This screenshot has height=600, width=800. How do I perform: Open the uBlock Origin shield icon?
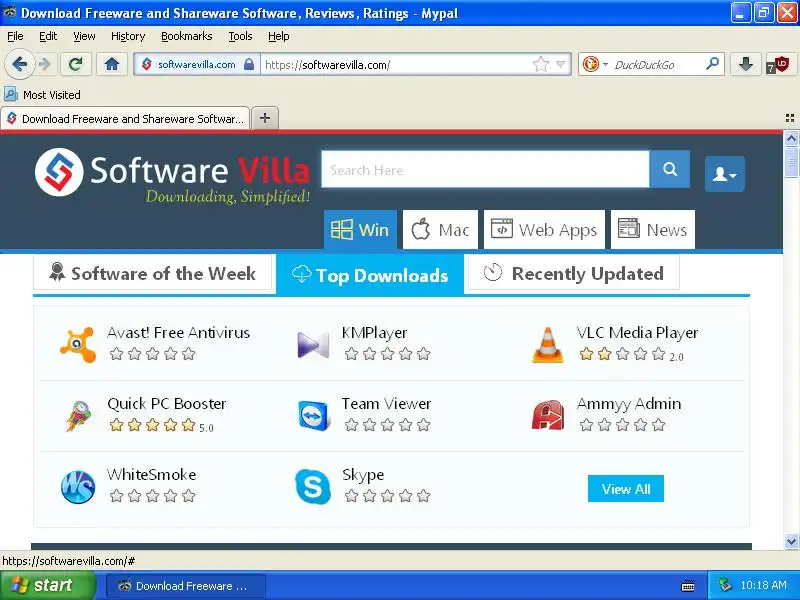(779, 65)
